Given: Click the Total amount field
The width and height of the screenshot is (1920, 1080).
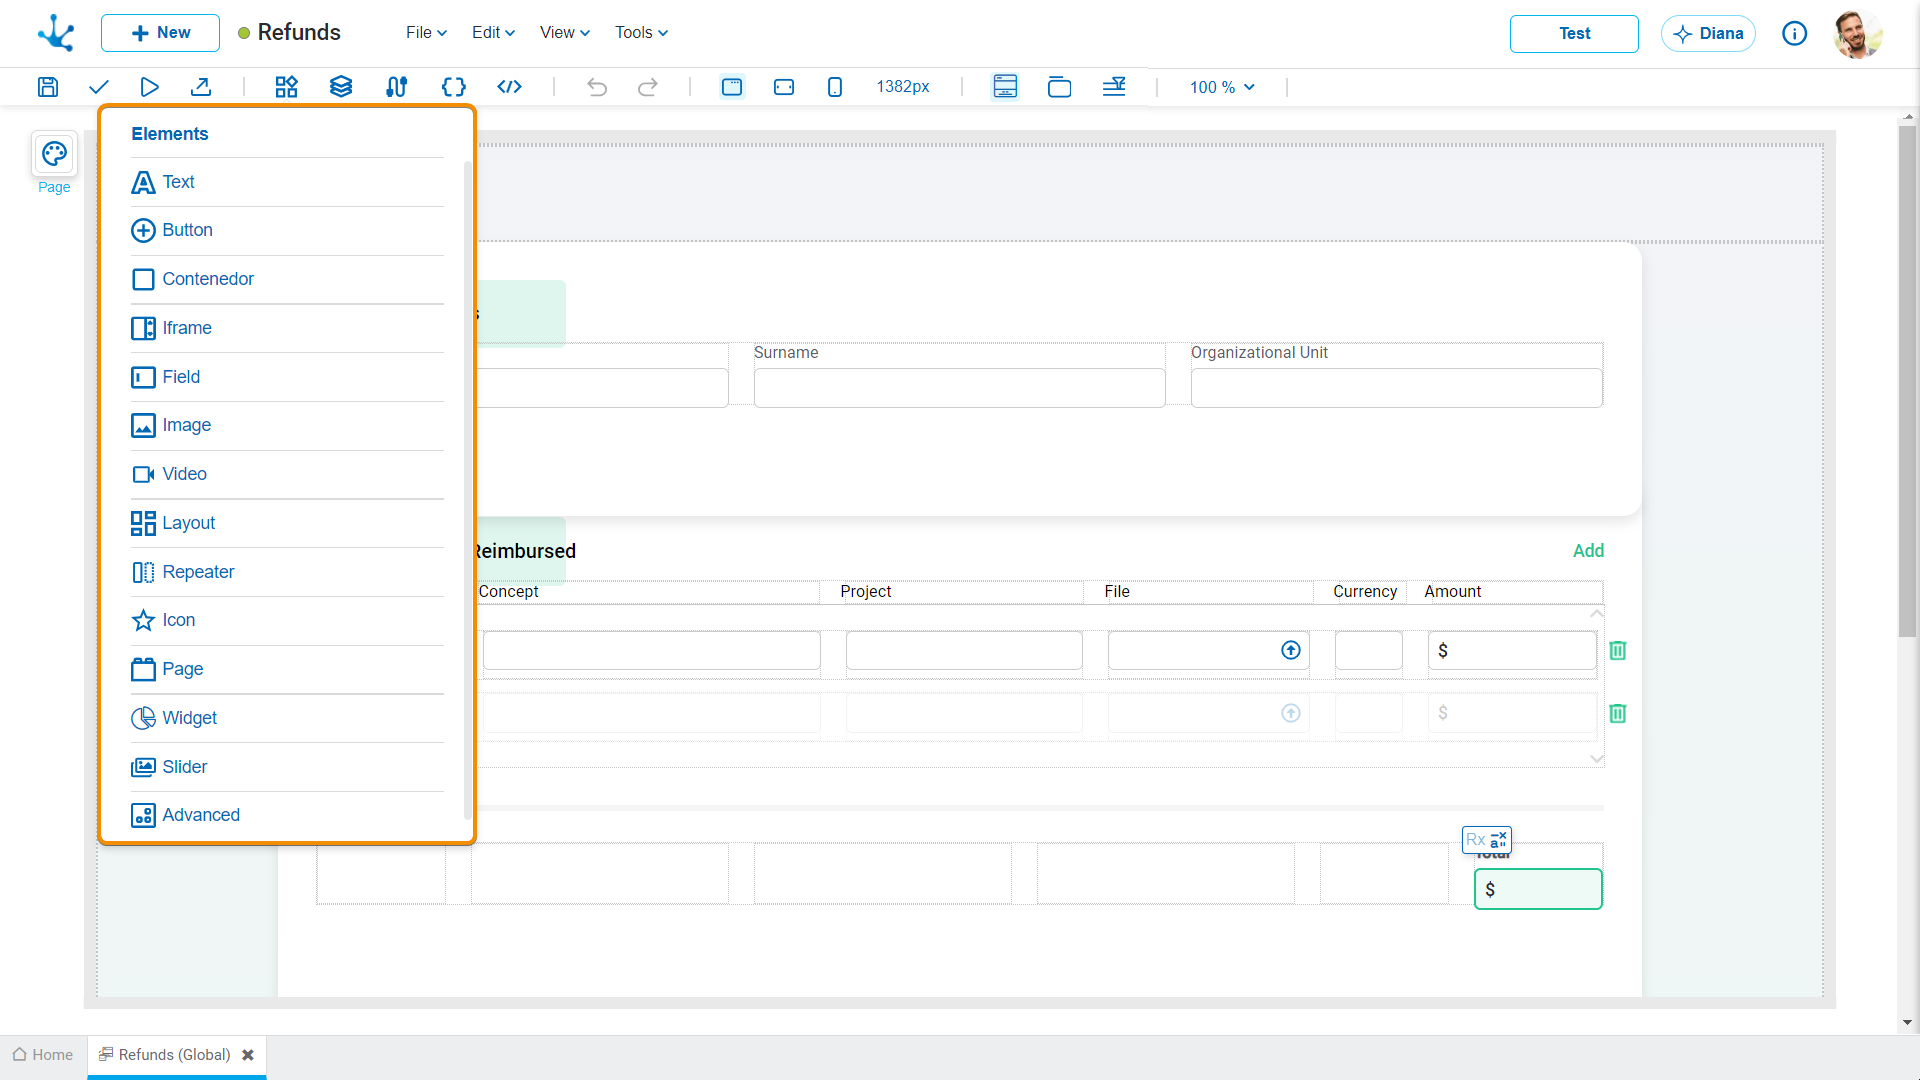Looking at the screenshot, I should pos(1538,889).
